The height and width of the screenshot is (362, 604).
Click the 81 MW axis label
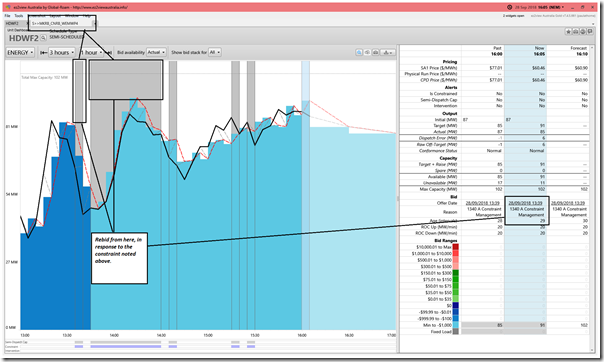click(x=12, y=127)
